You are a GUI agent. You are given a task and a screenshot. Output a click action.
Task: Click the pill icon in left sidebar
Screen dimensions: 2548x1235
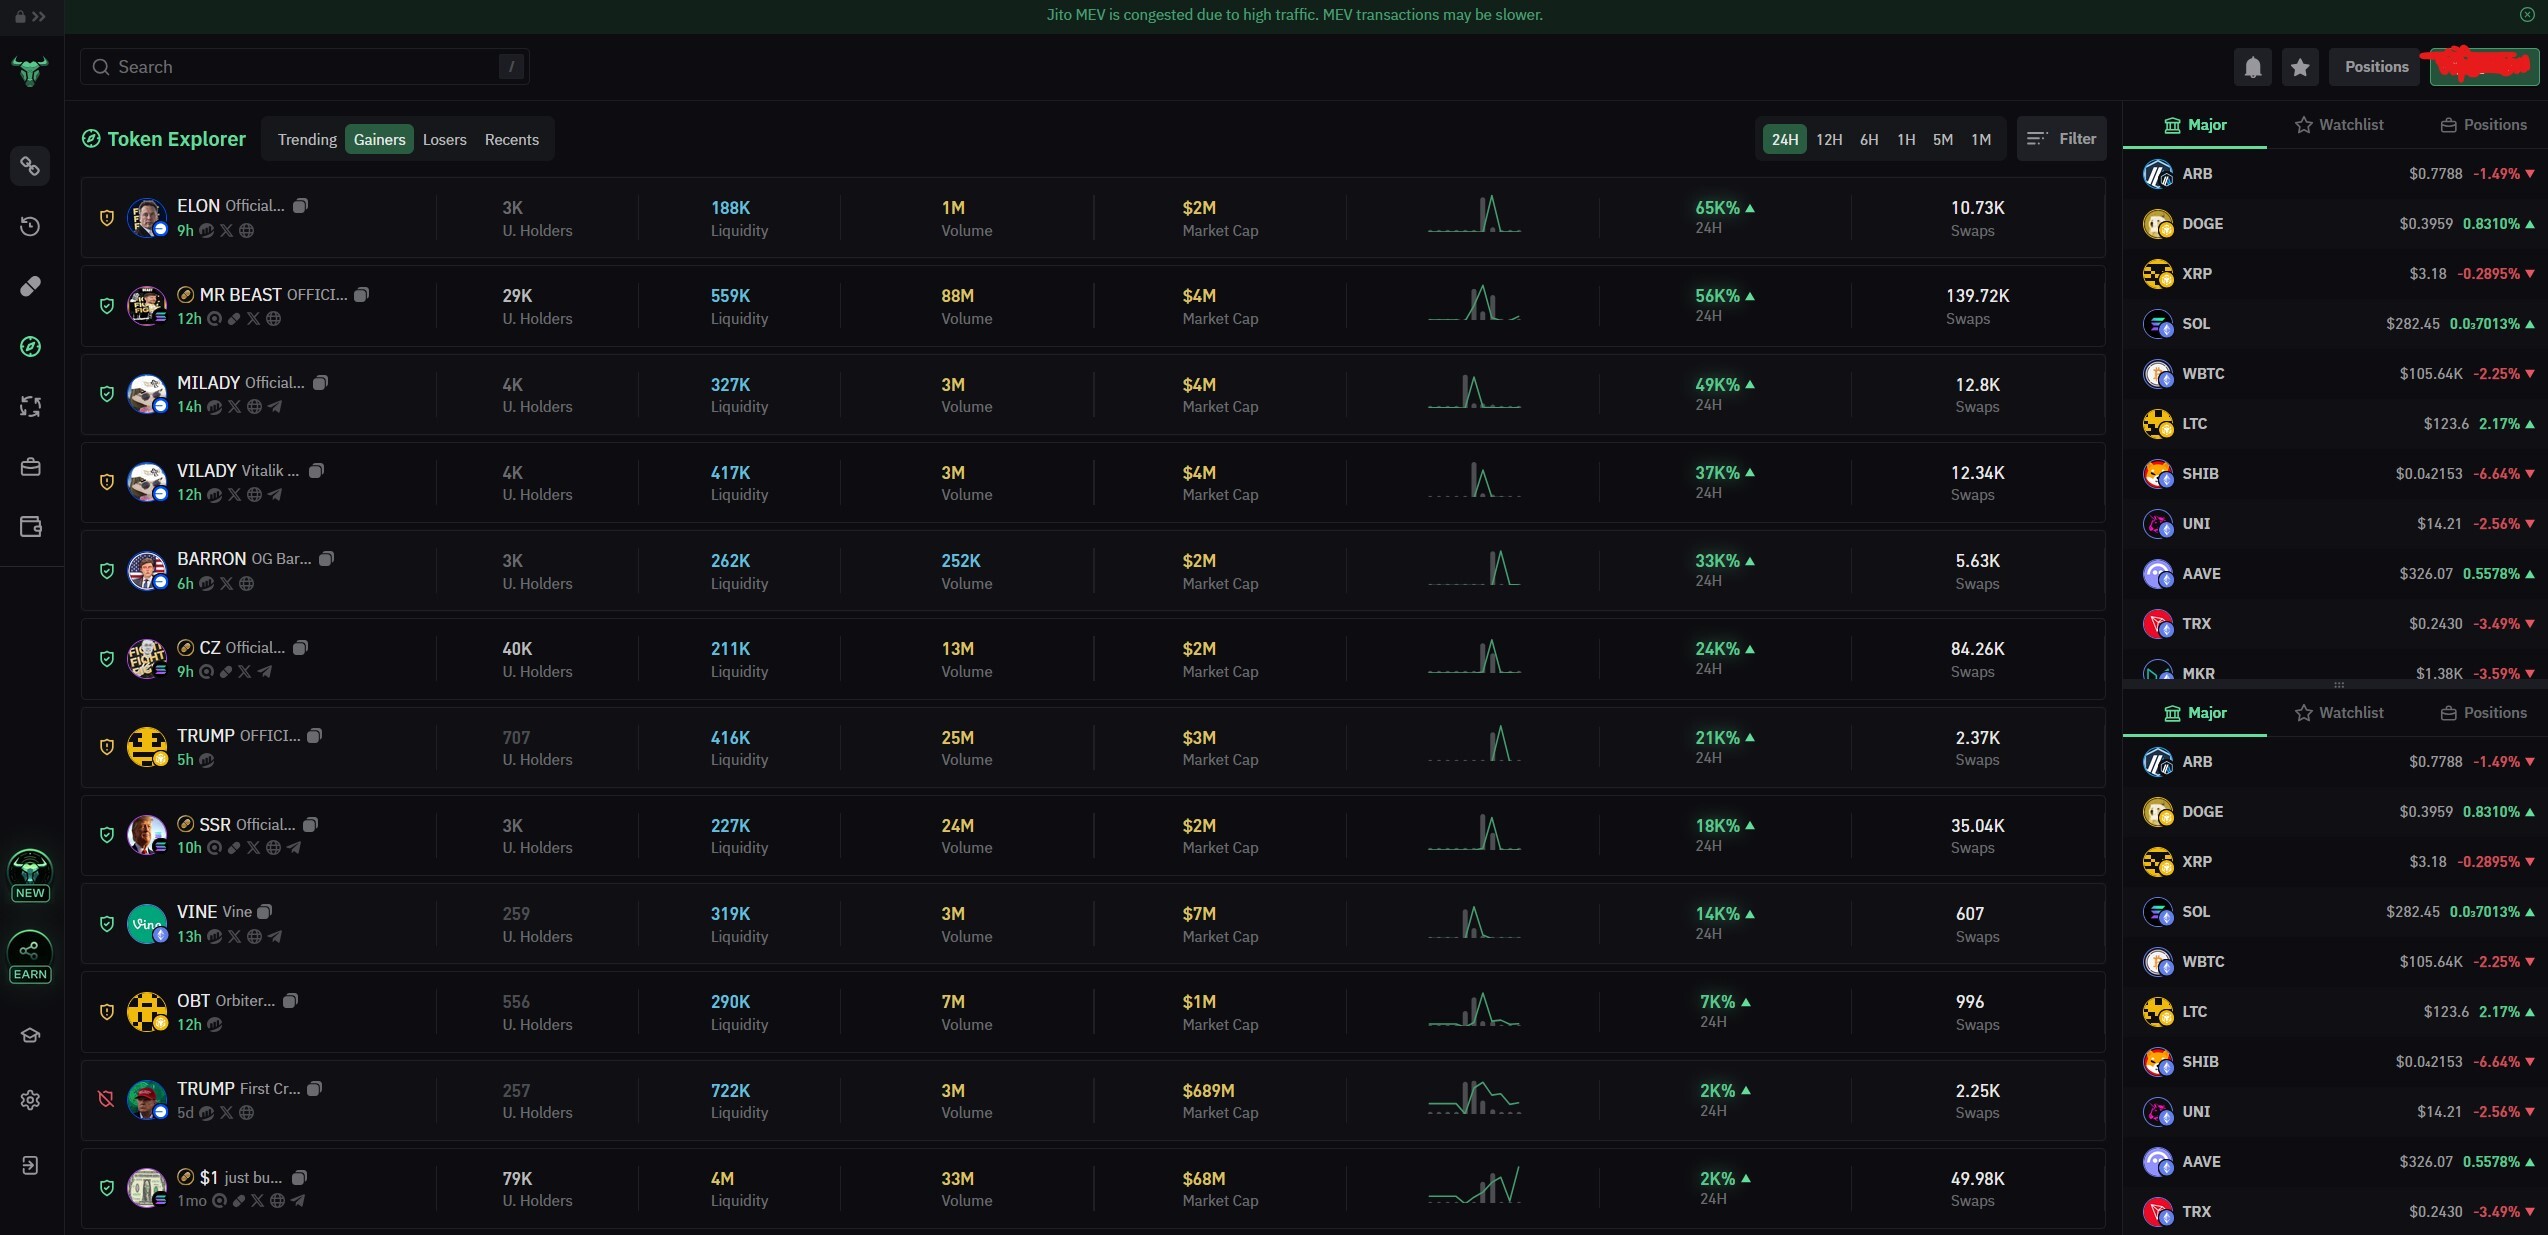(30, 286)
